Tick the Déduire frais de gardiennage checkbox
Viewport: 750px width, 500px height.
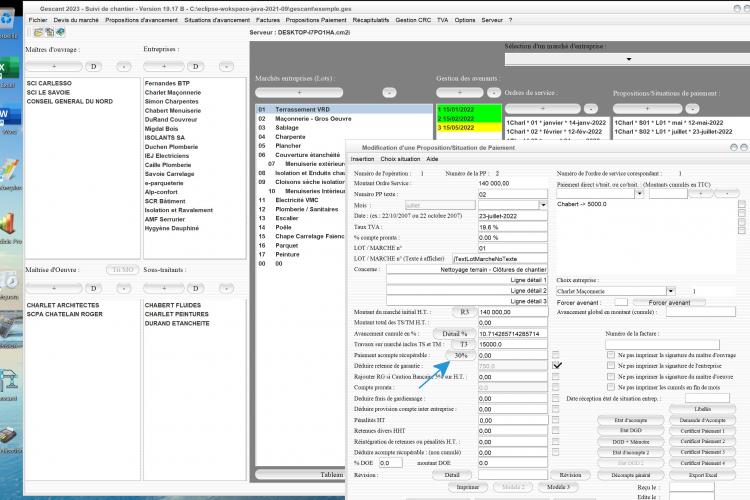(x=555, y=398)
